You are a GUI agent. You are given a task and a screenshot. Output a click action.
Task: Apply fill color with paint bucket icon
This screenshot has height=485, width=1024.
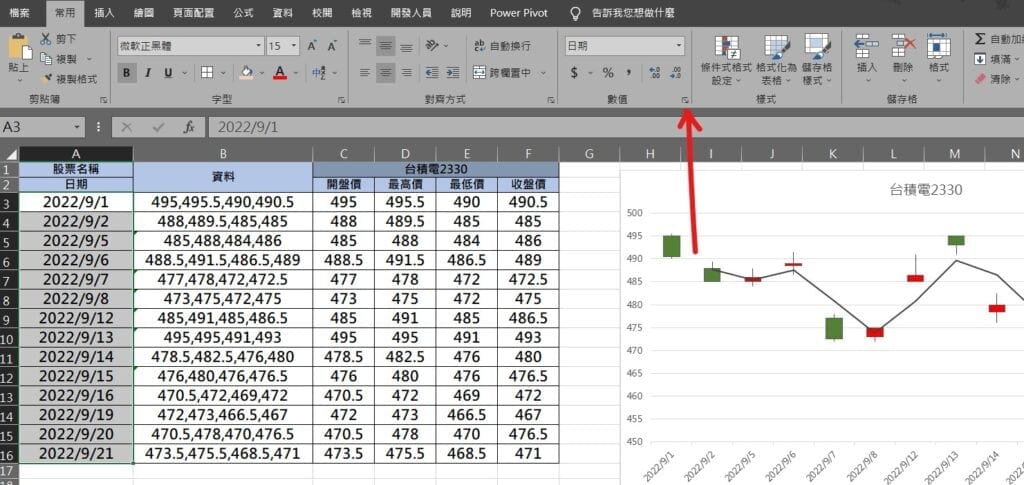coord(246,72)
